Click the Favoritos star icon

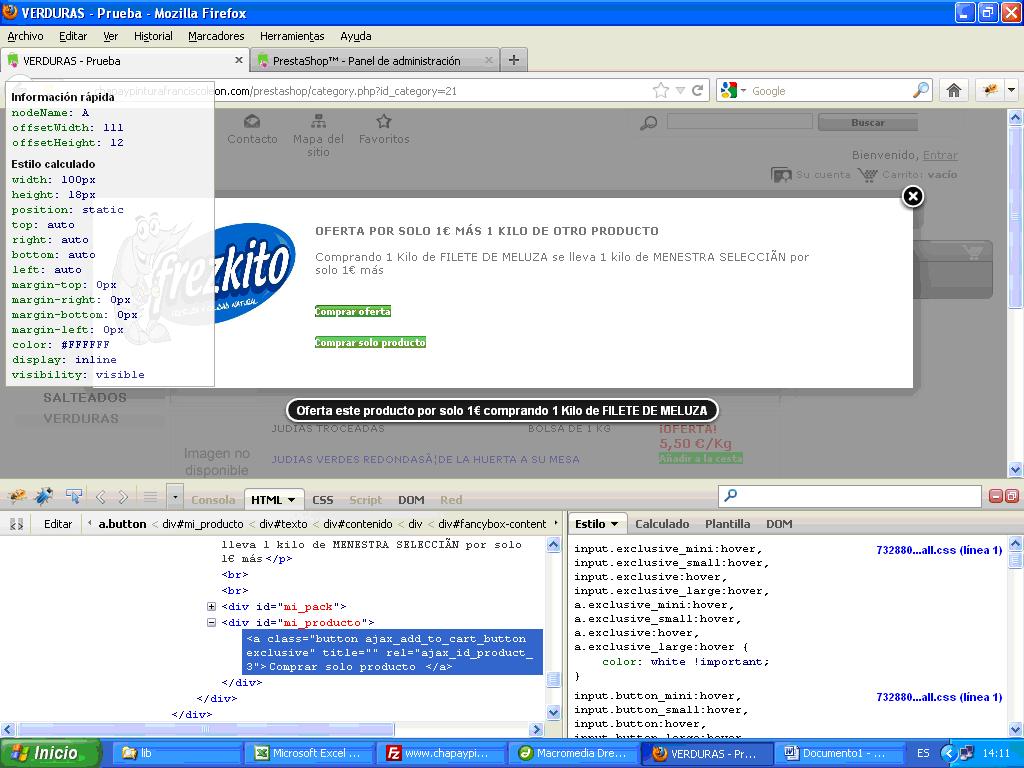[x=384, y=121]
